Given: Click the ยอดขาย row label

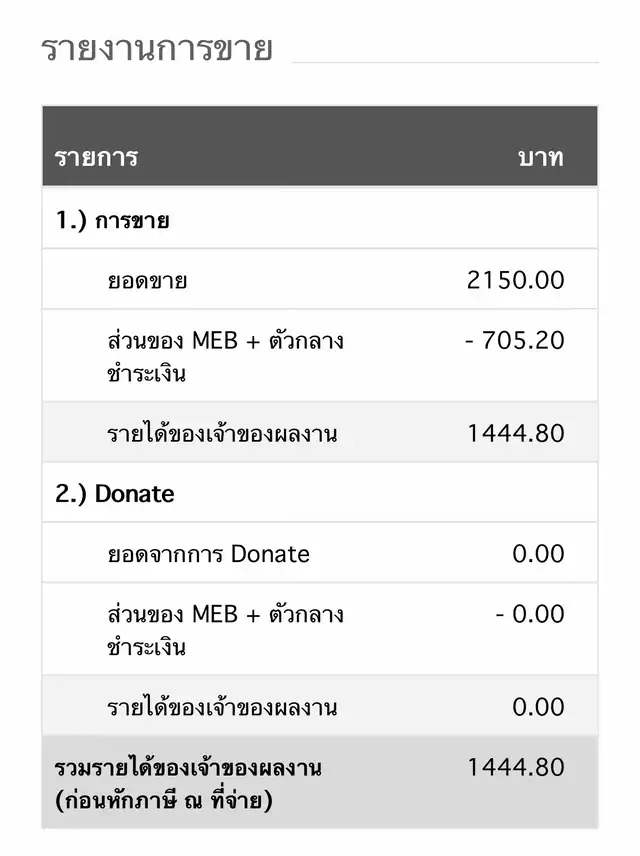Looking at the screenshot, I should [147, 281].
